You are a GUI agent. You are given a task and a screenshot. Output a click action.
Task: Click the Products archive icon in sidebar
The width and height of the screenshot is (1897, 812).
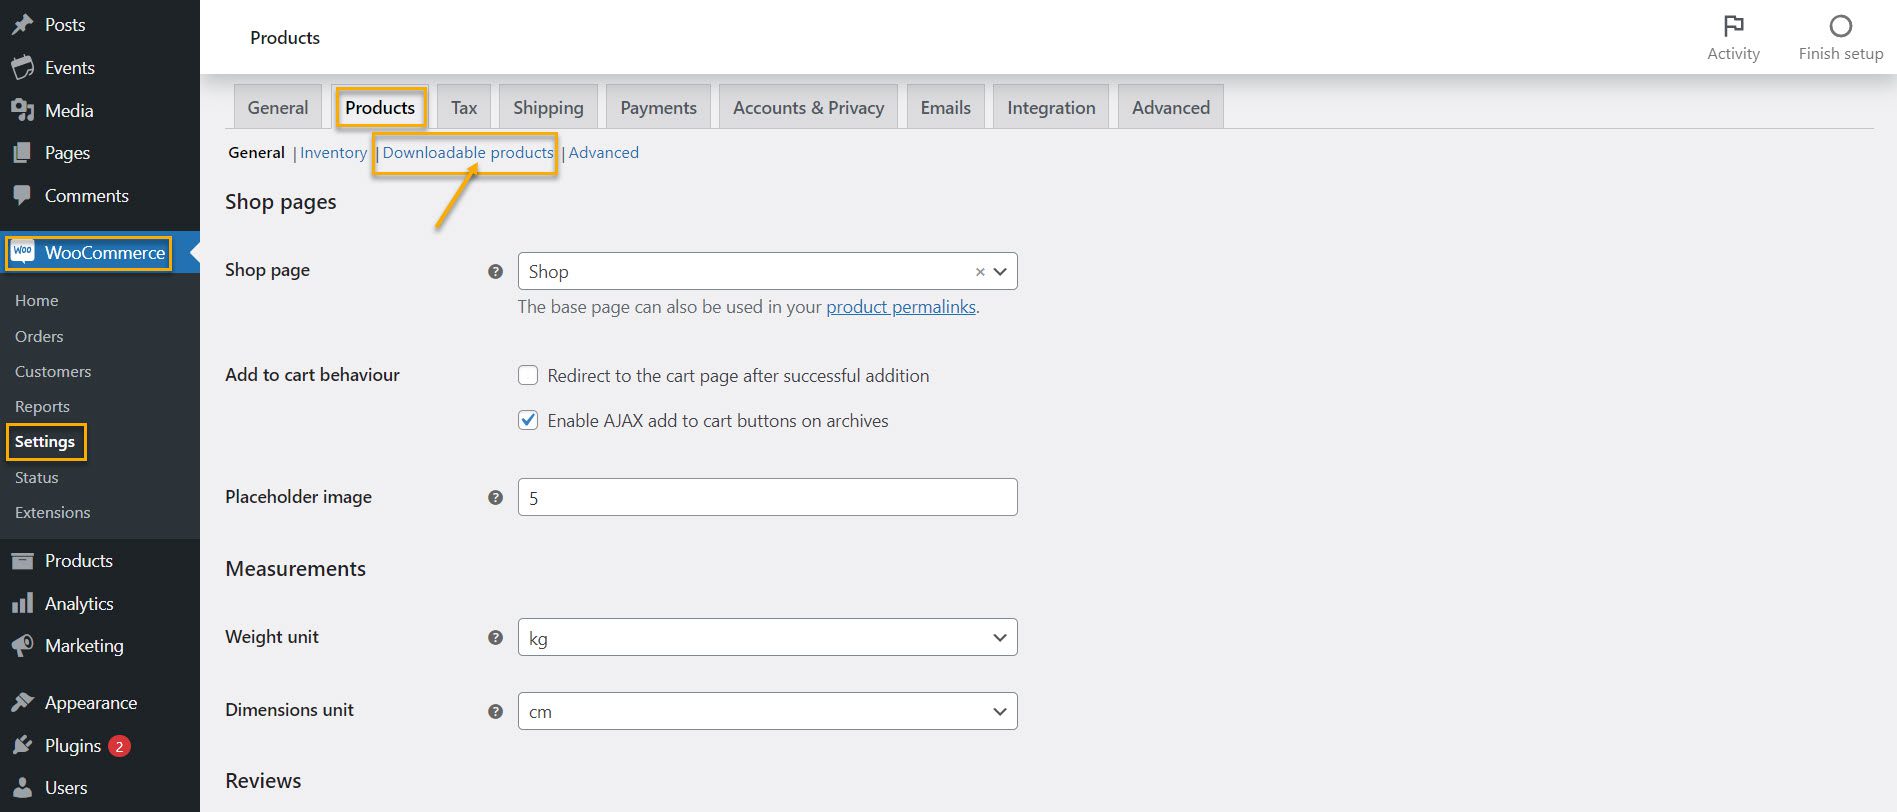[22, 561]
